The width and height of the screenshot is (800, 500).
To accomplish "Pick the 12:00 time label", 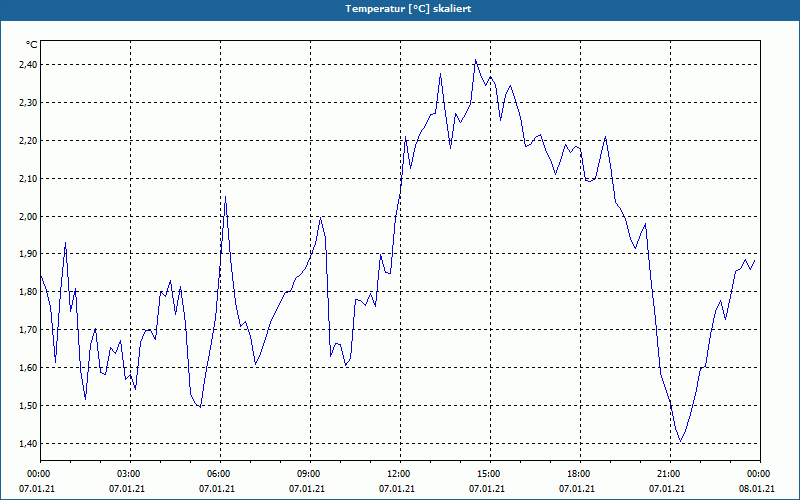I will pos(400,474).
